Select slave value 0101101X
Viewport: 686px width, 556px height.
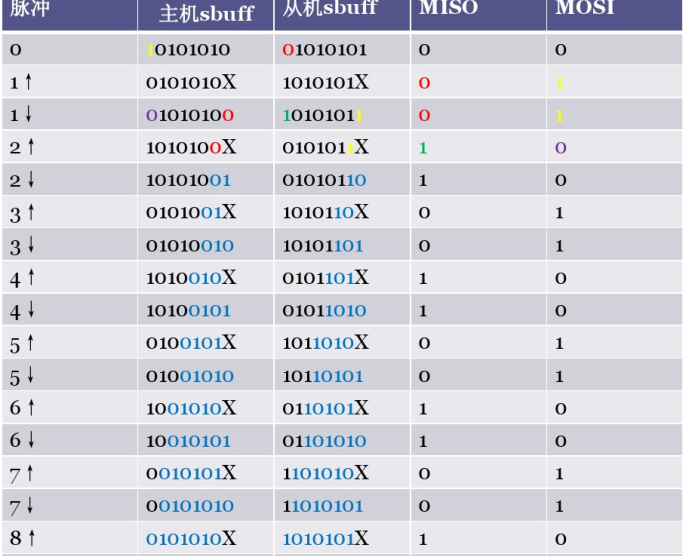pos(326,278)
